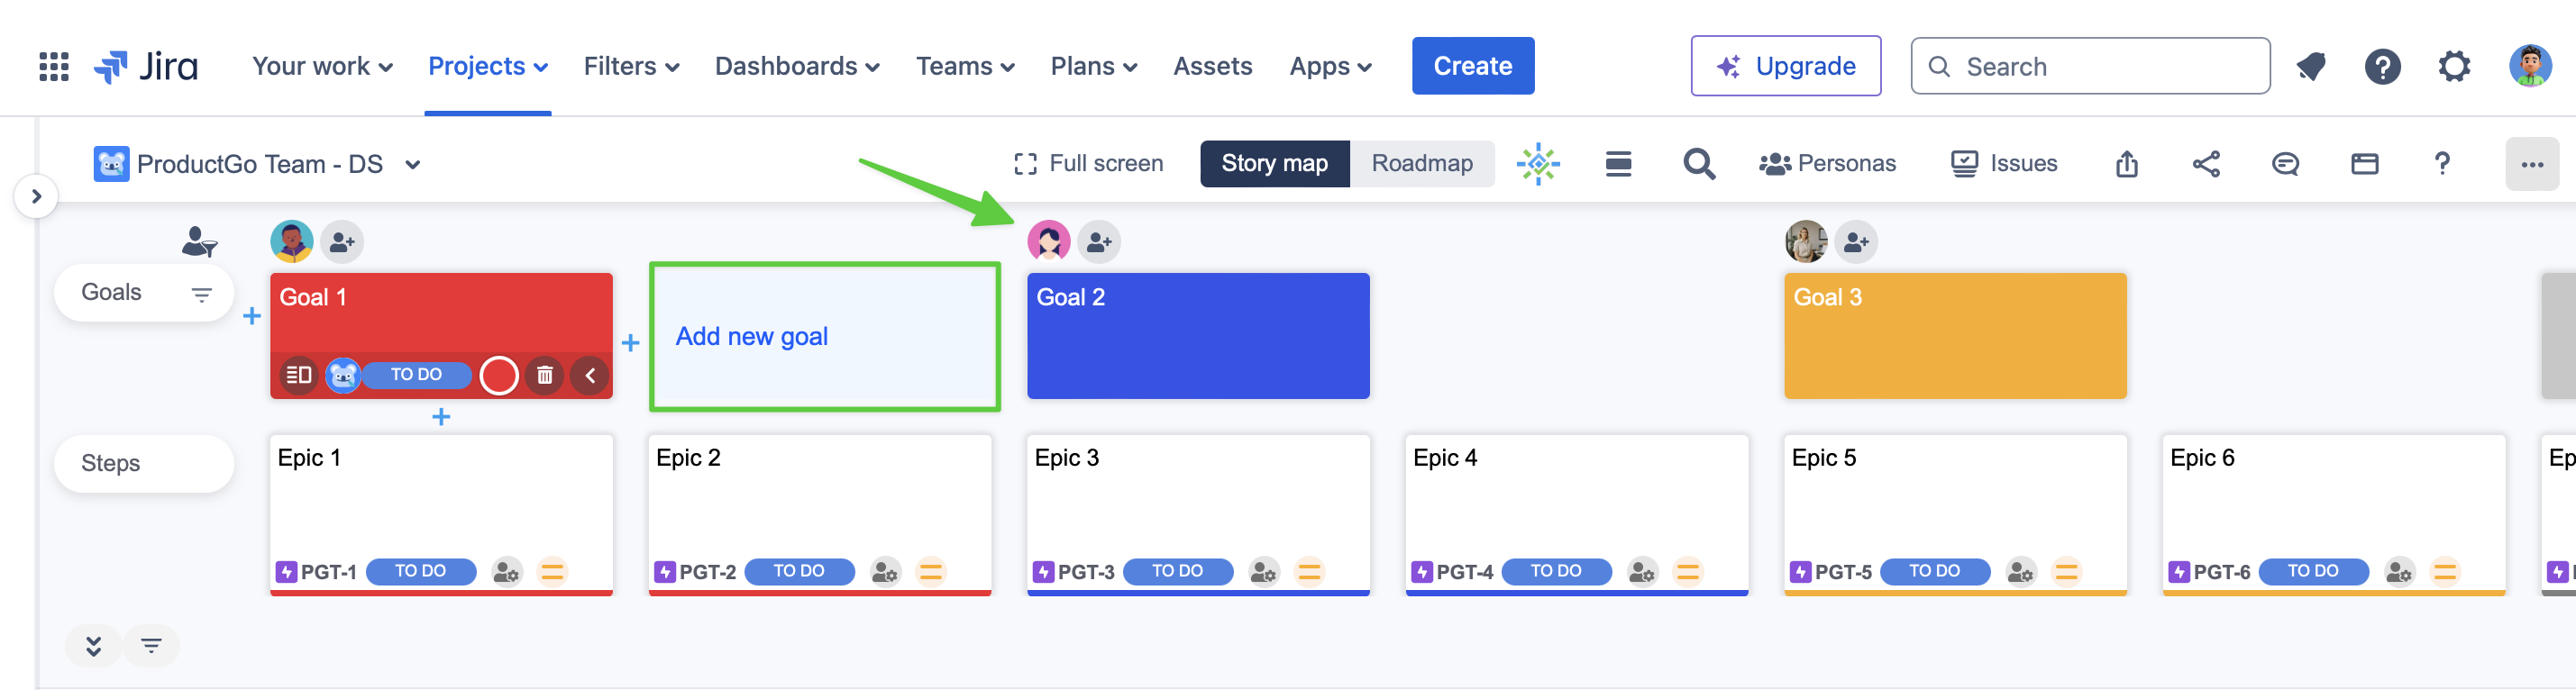
Task: Click the Jira Search field
Action: pos(2090,67)
